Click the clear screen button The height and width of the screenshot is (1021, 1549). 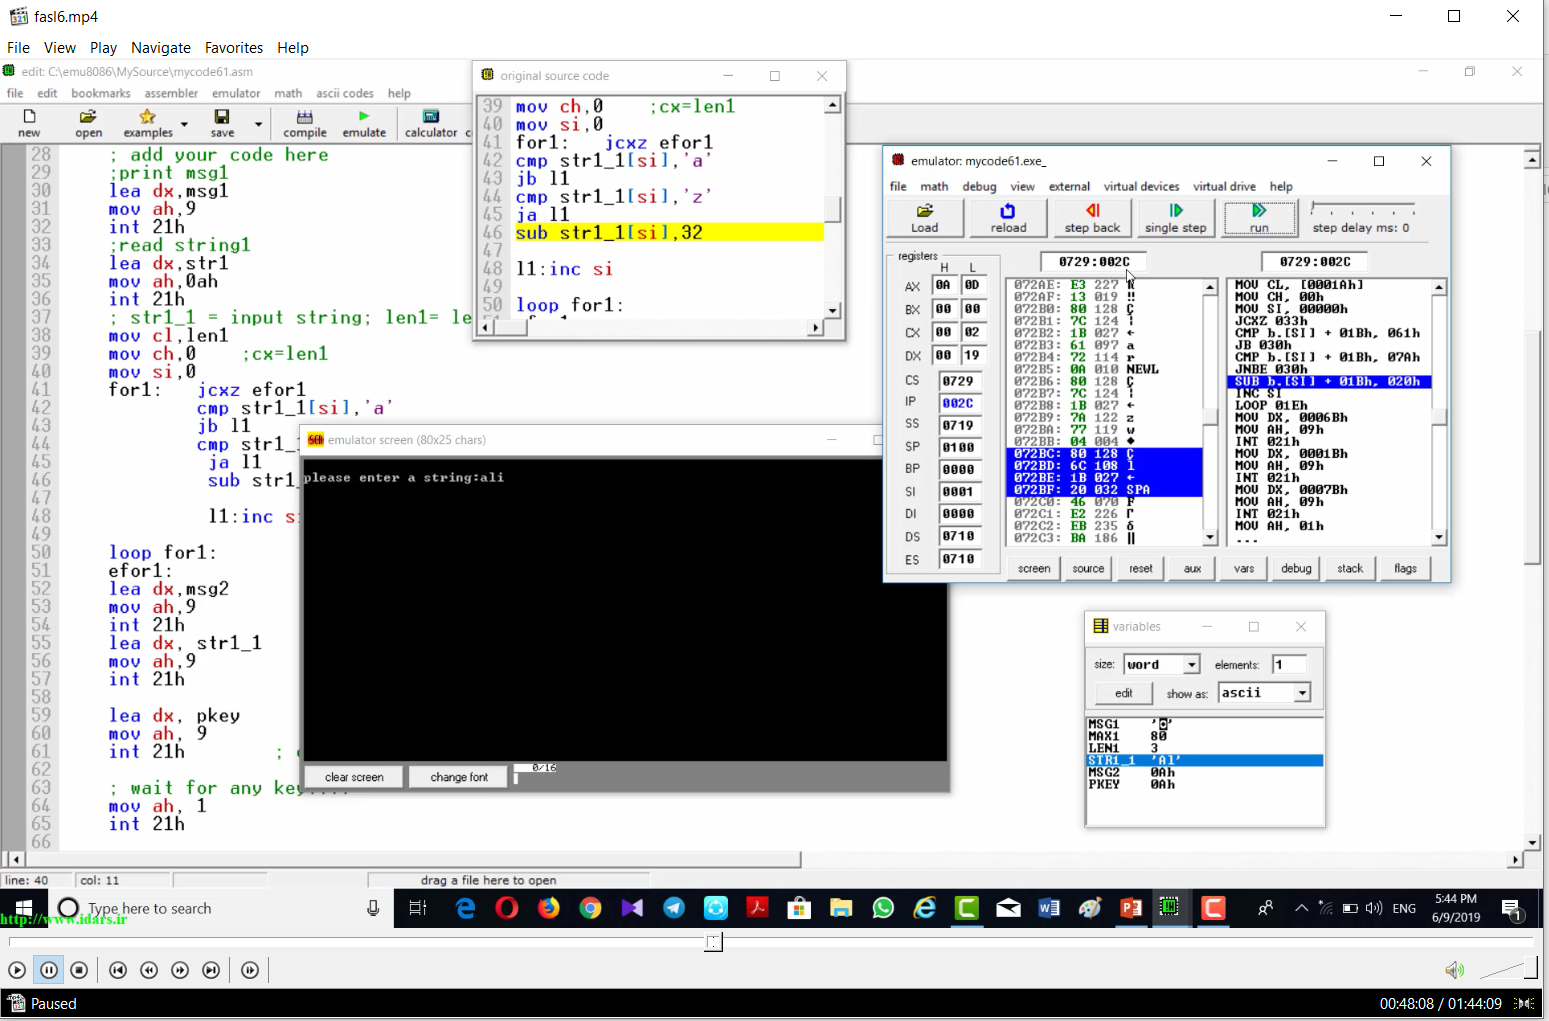click(354, 777)
